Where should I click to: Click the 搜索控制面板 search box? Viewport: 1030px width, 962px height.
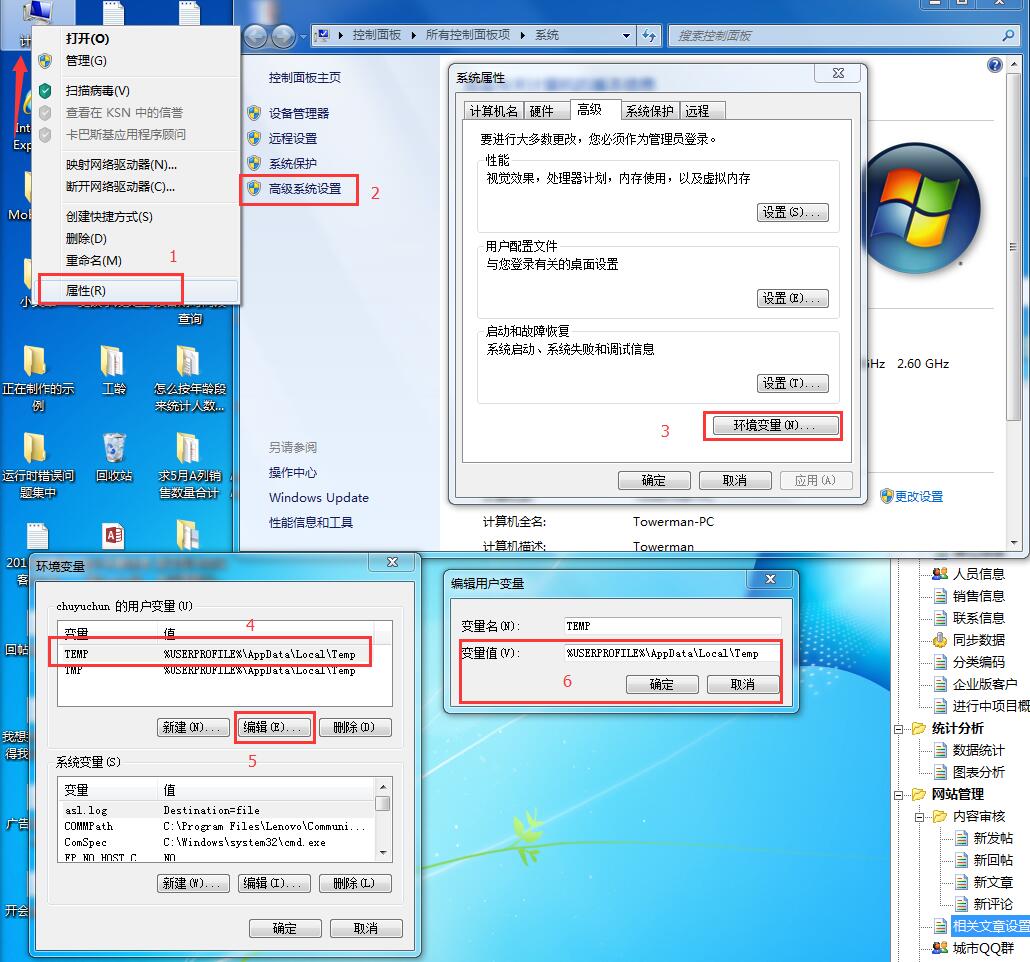point(844,35)
